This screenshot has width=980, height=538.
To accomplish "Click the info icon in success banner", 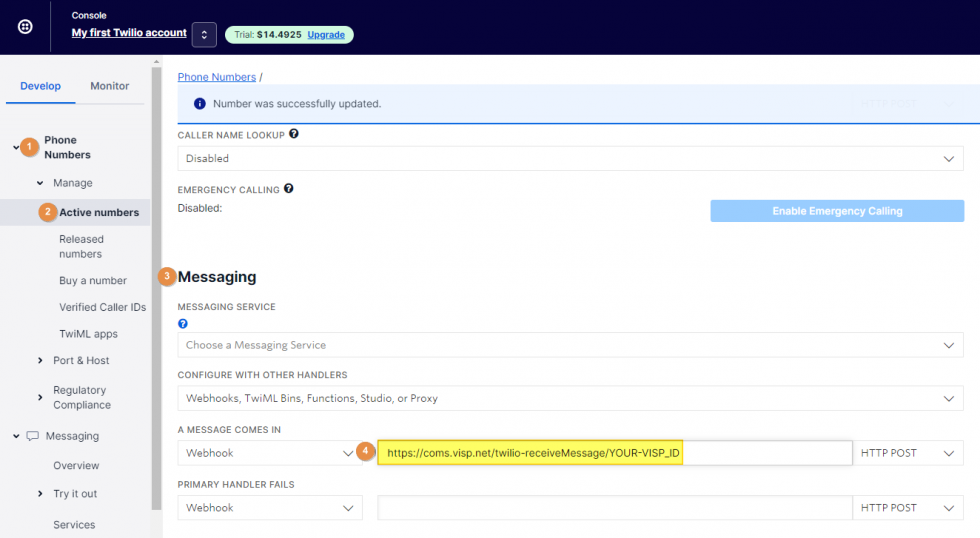I will point(199,104).
